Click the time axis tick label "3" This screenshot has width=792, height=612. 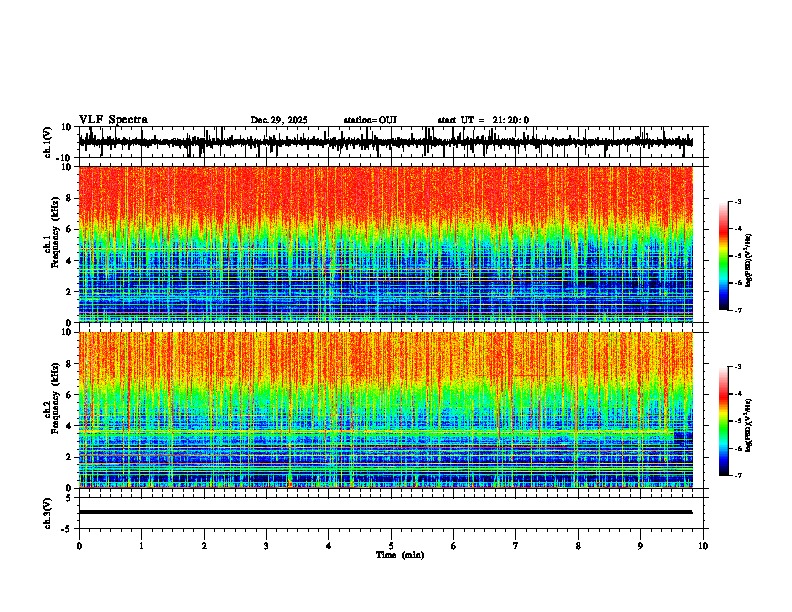coord(266,546)
